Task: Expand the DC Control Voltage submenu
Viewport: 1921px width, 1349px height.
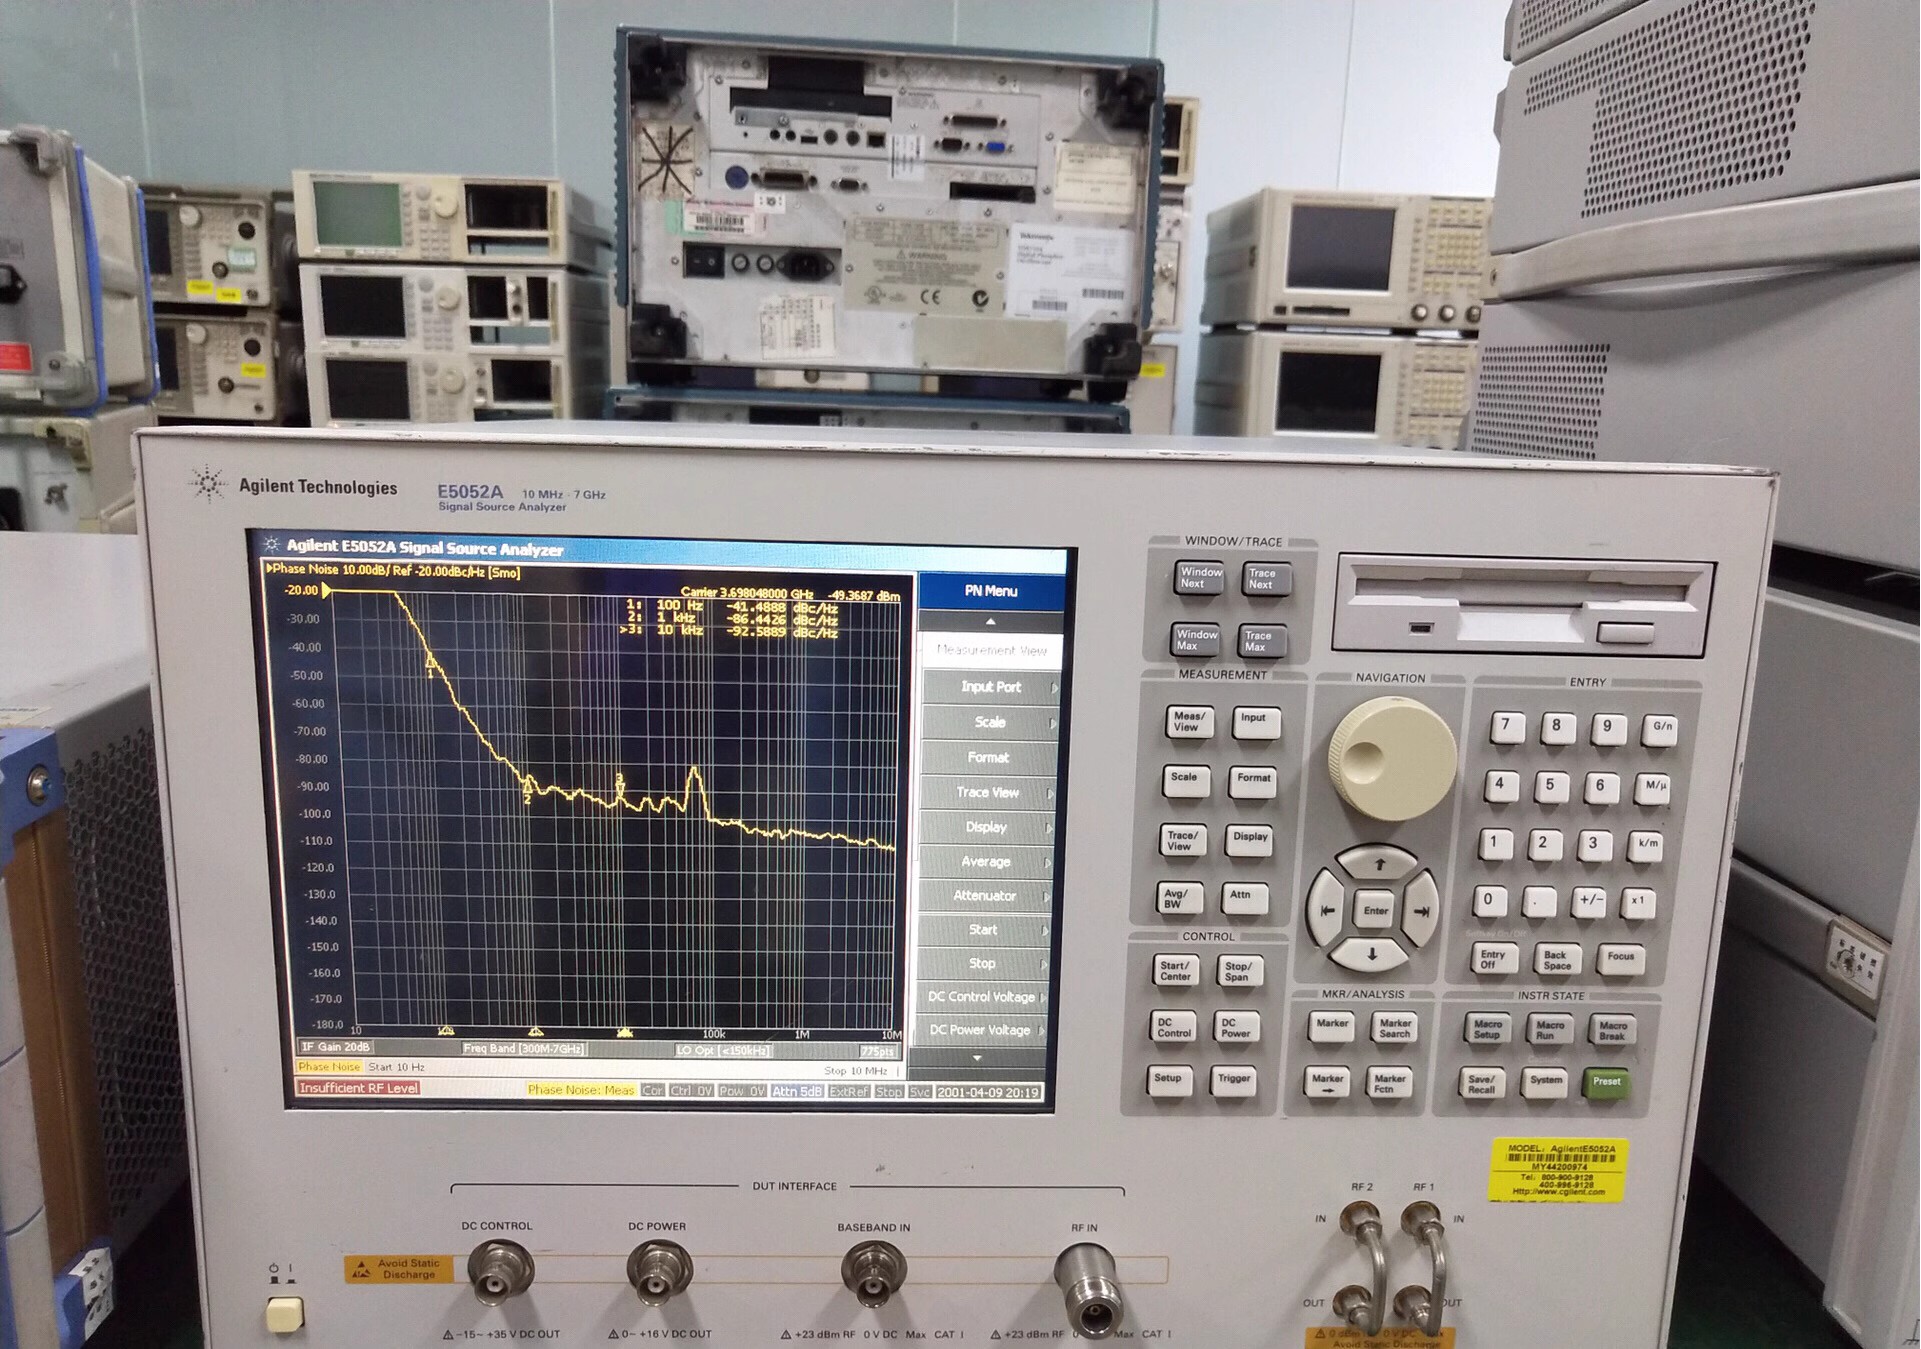Action: (982, 997)
